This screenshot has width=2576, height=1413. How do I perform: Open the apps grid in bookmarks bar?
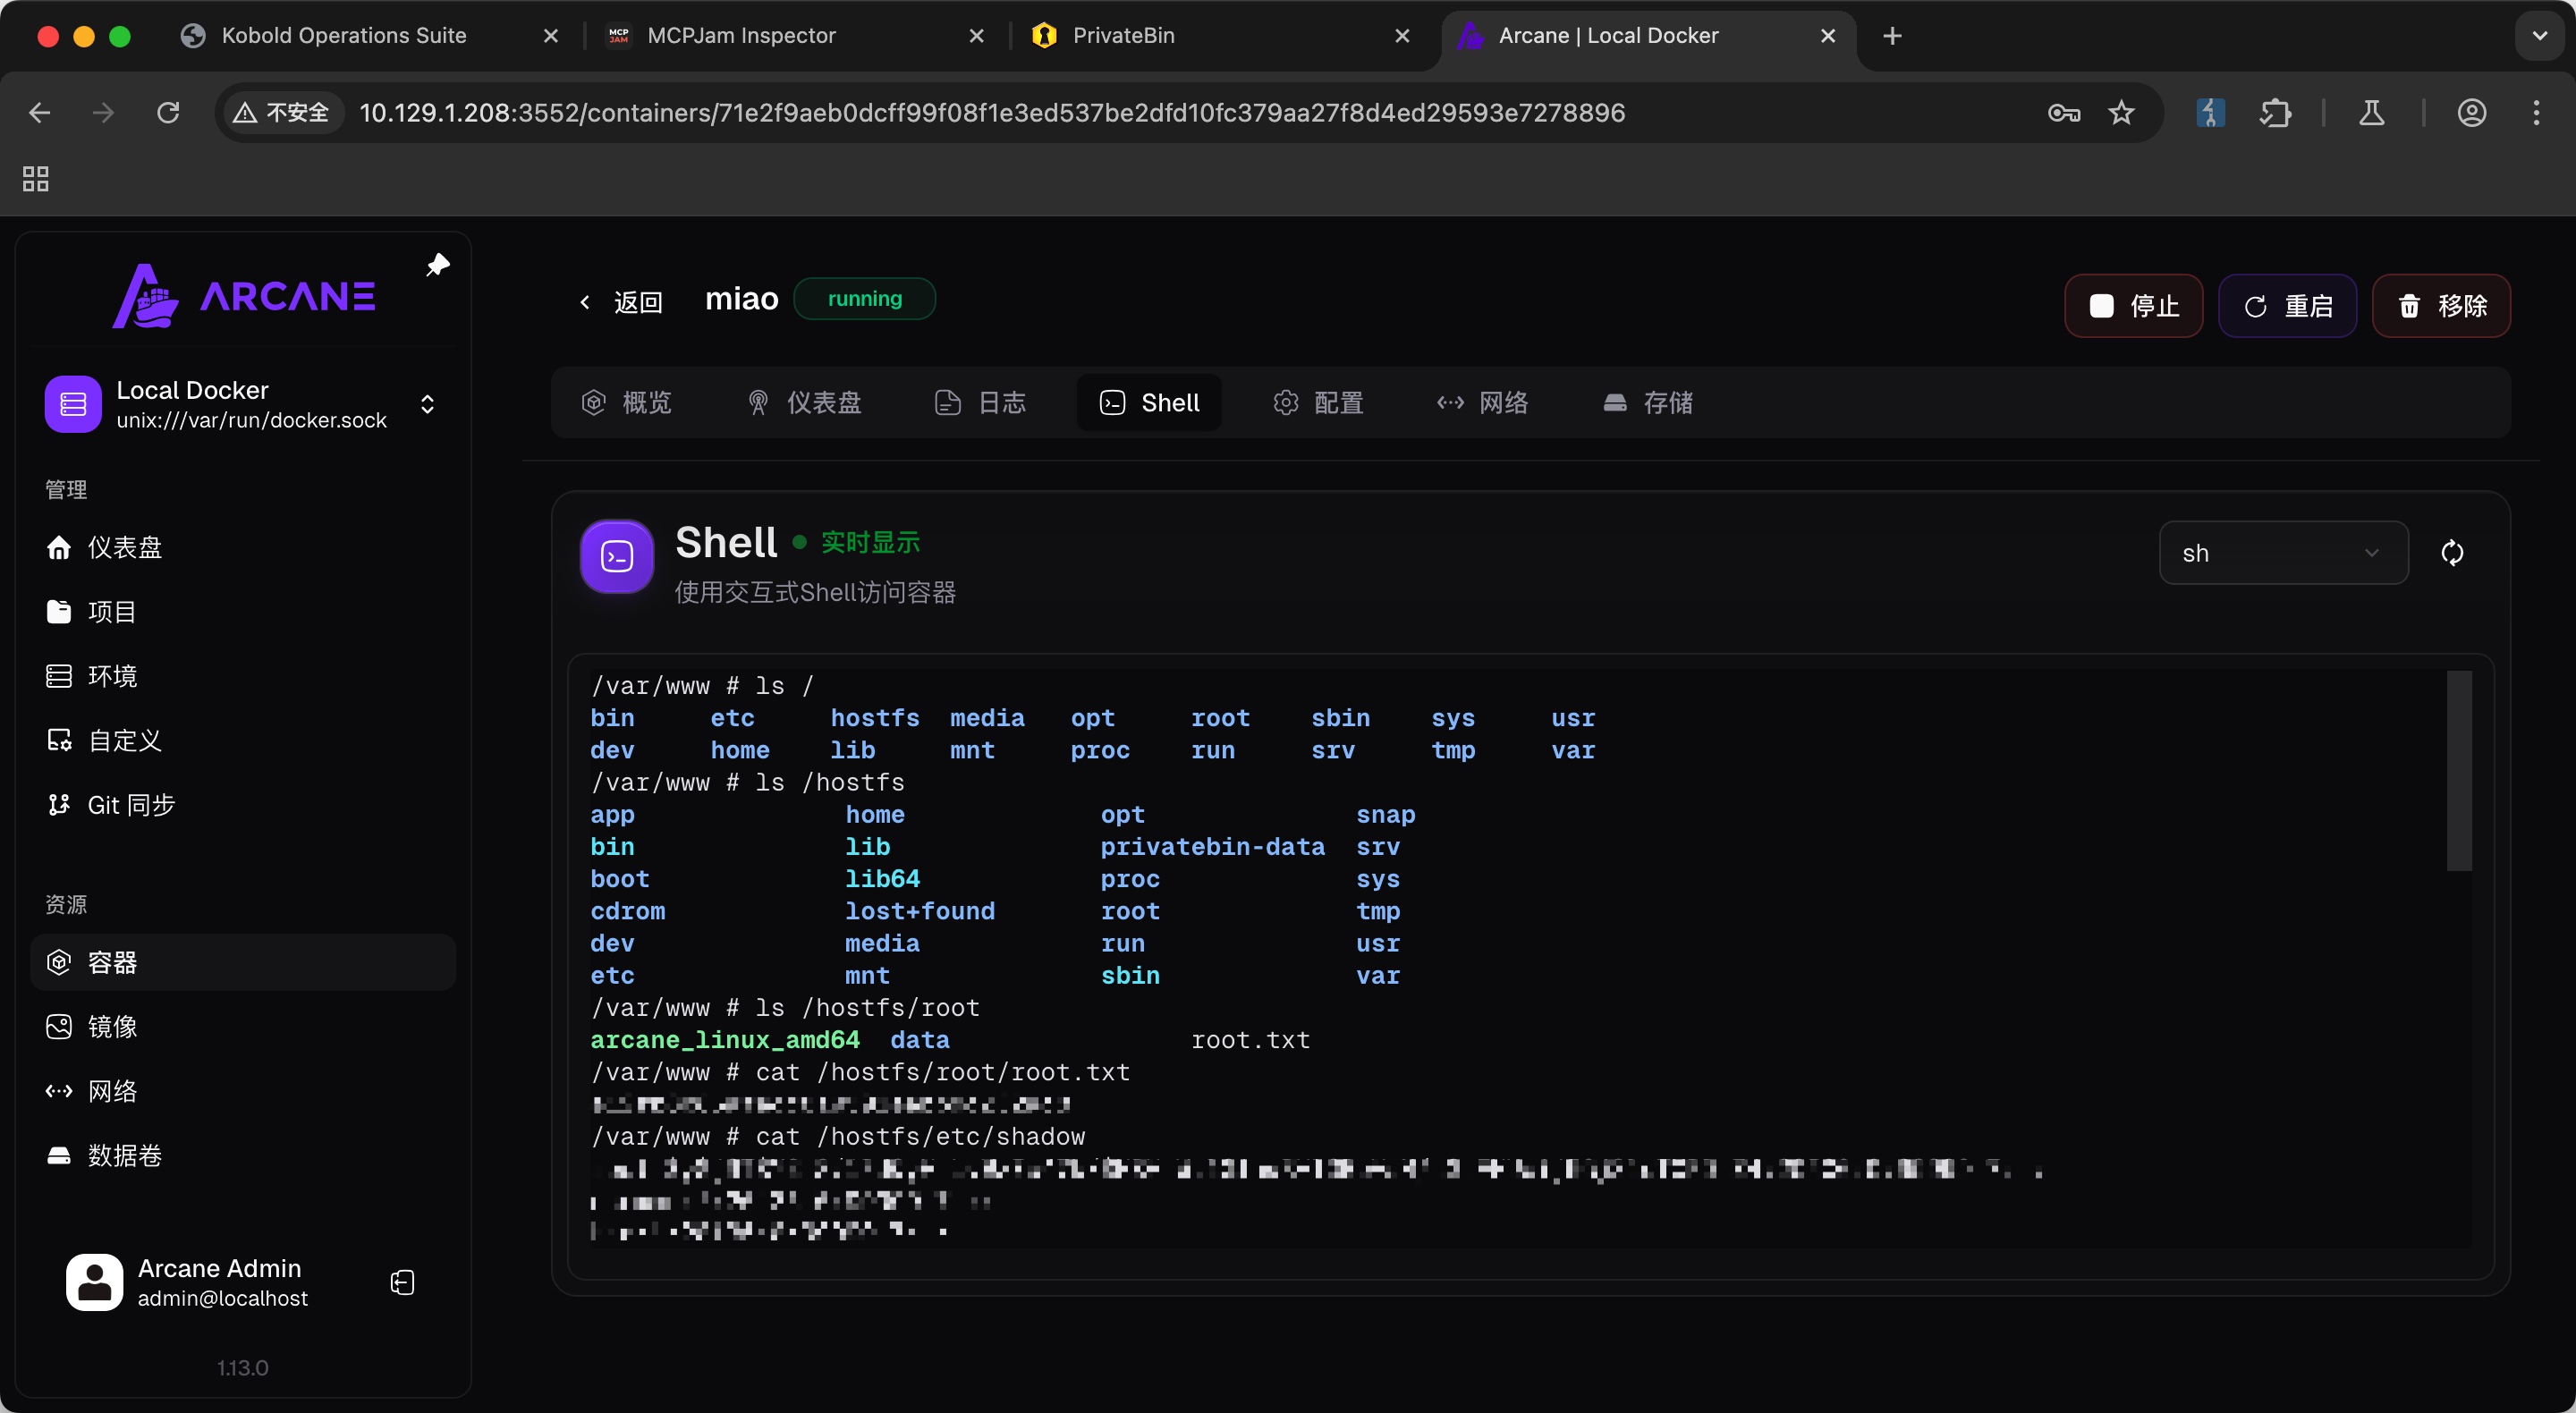[x=36, y=179]
